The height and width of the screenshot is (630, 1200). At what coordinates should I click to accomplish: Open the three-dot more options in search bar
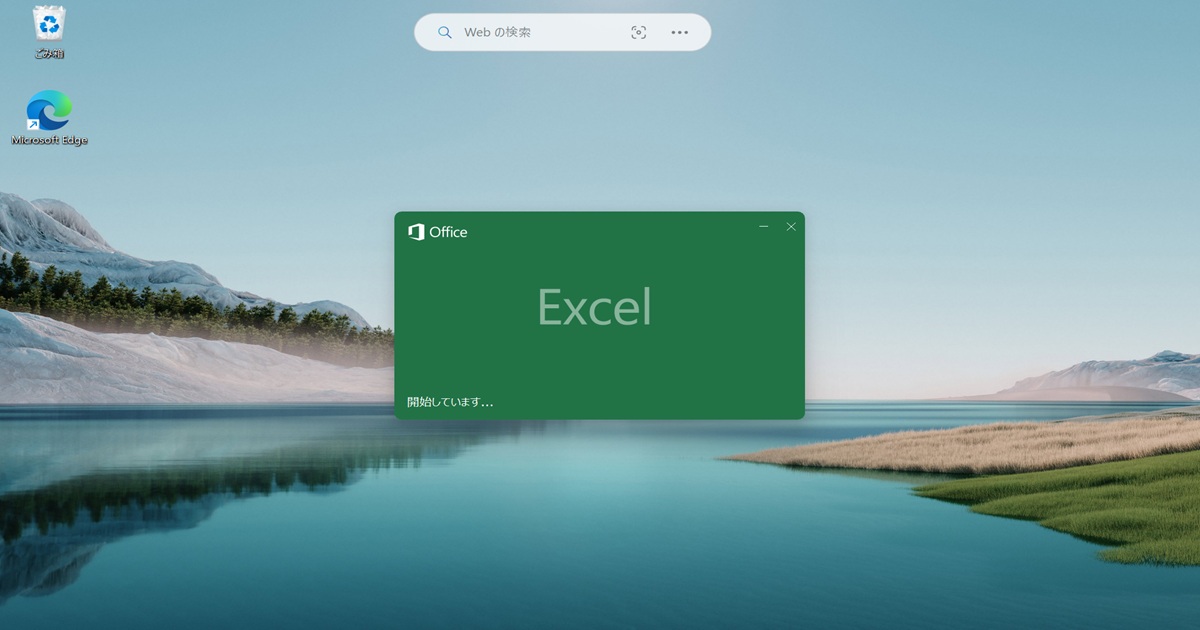[x=680, y=33]
